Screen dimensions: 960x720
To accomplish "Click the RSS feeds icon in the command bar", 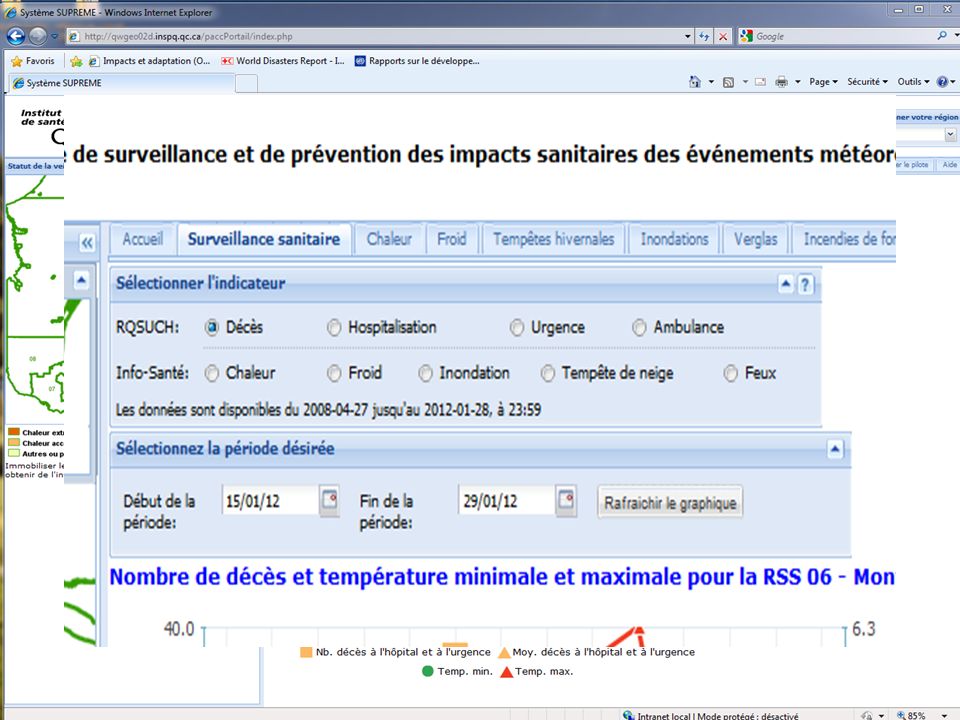I will (728, 82).
